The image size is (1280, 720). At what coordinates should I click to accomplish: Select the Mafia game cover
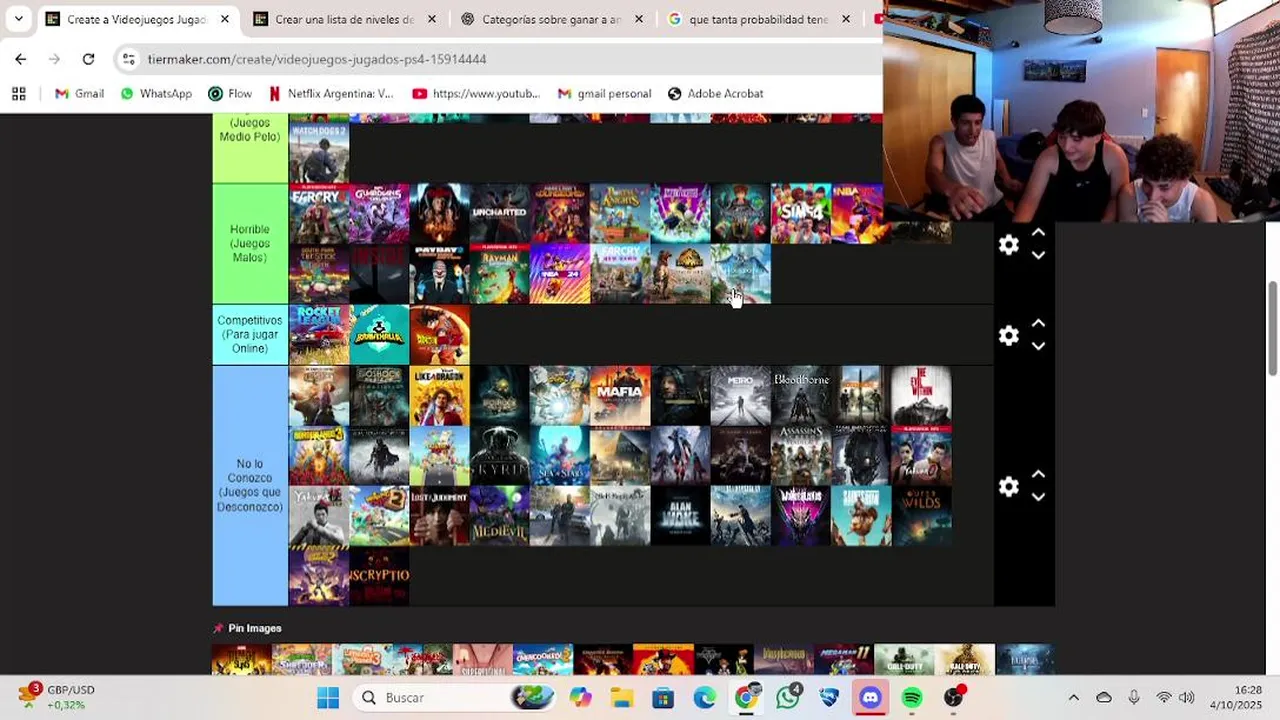(x=620, y=396)
